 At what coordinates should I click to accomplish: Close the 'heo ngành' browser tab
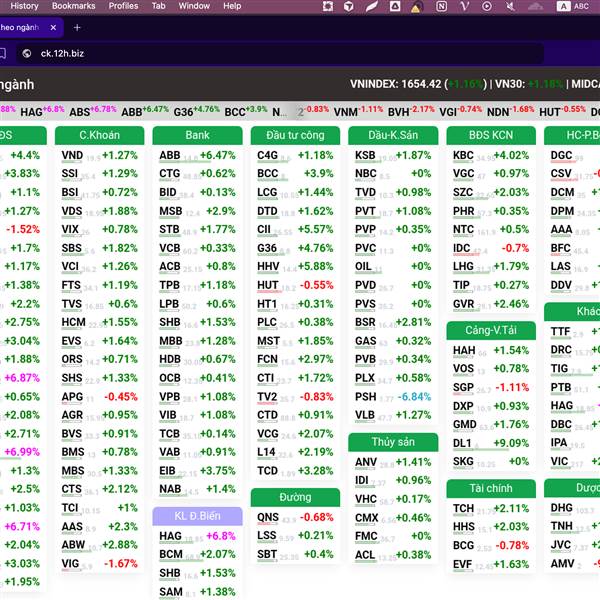point(53,28)
